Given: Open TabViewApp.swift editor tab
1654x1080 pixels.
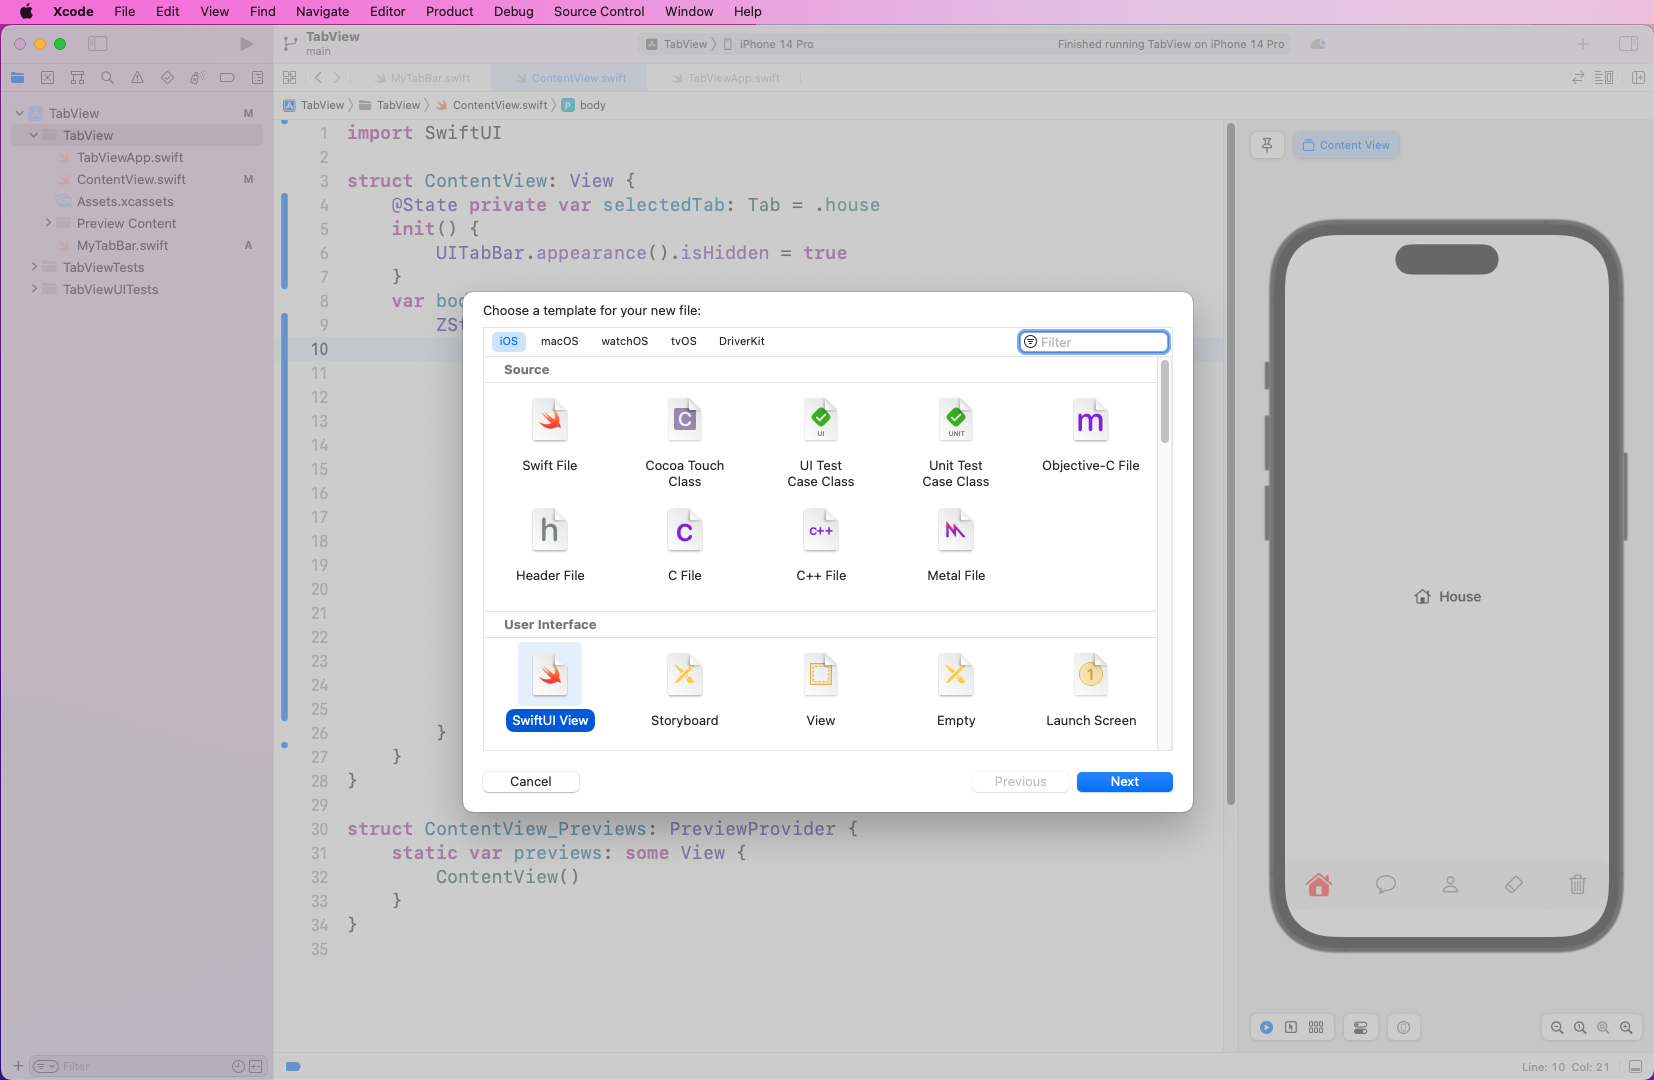Looking at the screenshot, I should pyautogui.click(x=725, y=78).
